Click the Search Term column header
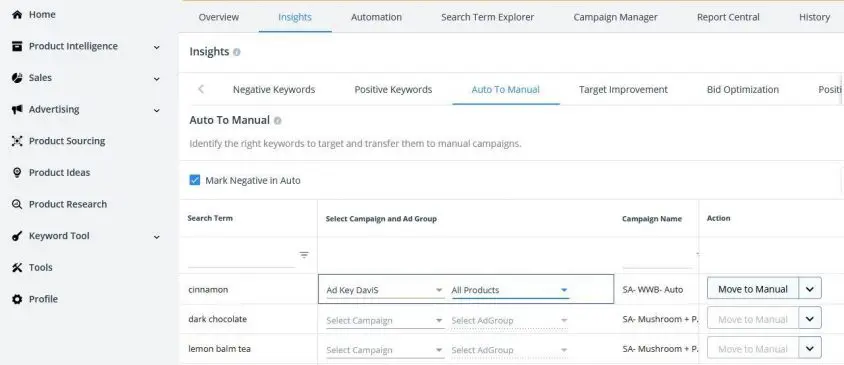844x365 pixels. tap(210, 219)
